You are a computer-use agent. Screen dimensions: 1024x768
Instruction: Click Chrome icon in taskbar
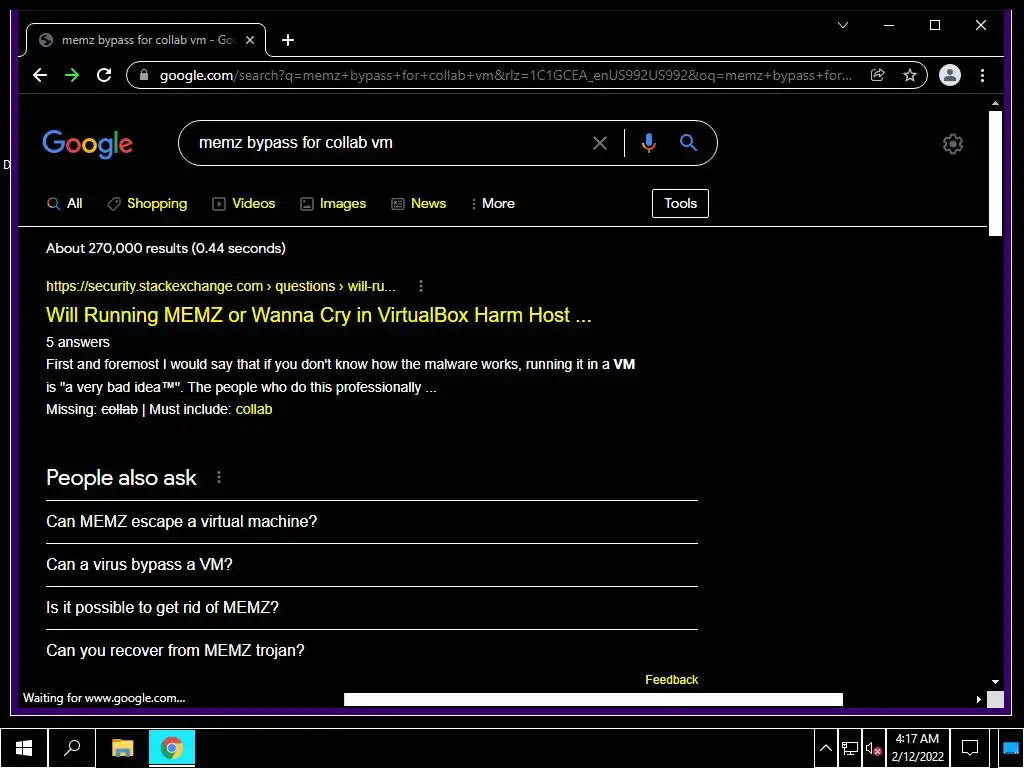172,748
